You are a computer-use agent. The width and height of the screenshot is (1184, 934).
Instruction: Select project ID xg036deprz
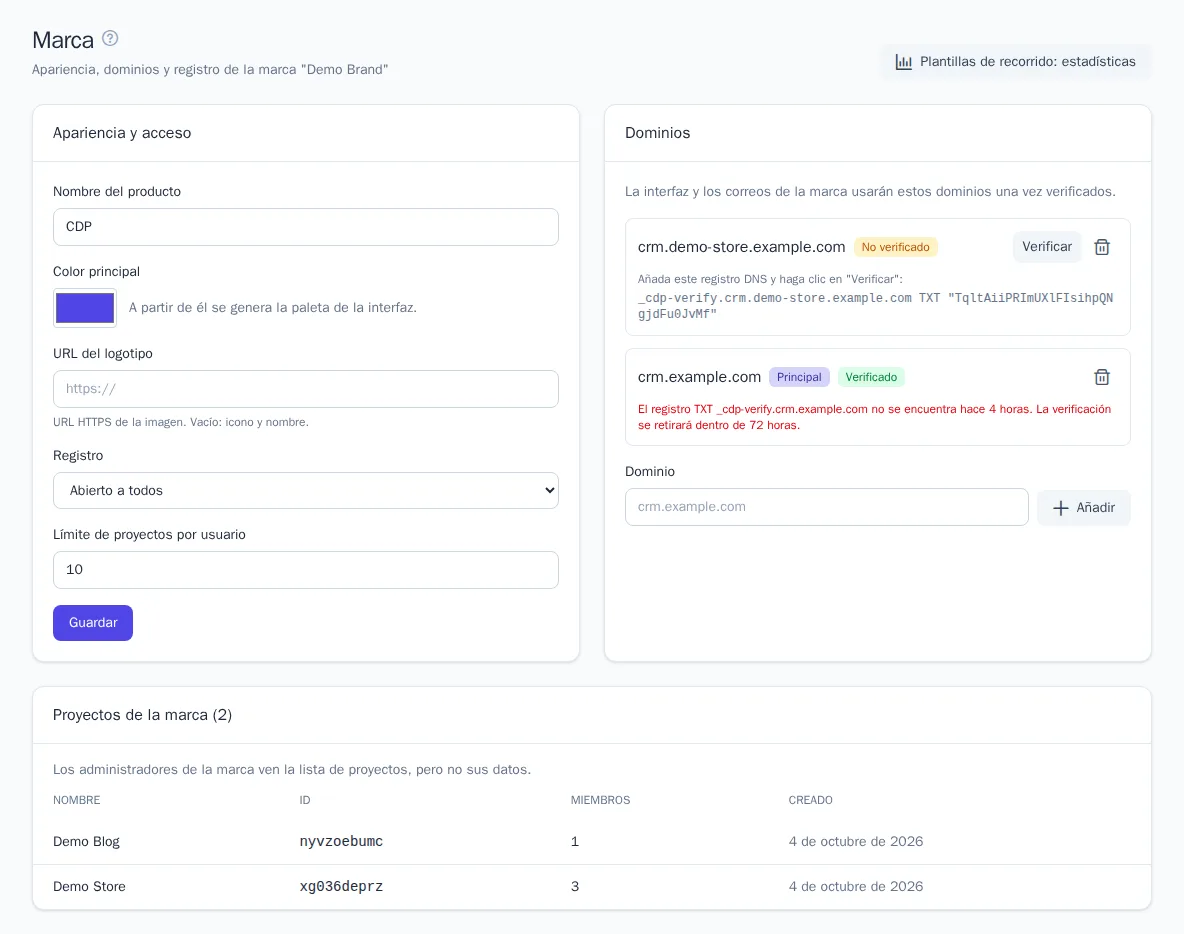tap(341, 886)
